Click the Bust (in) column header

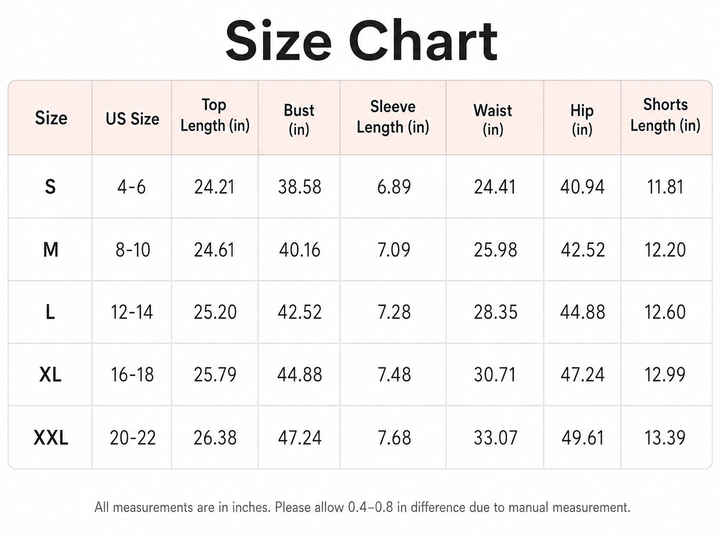299,119
